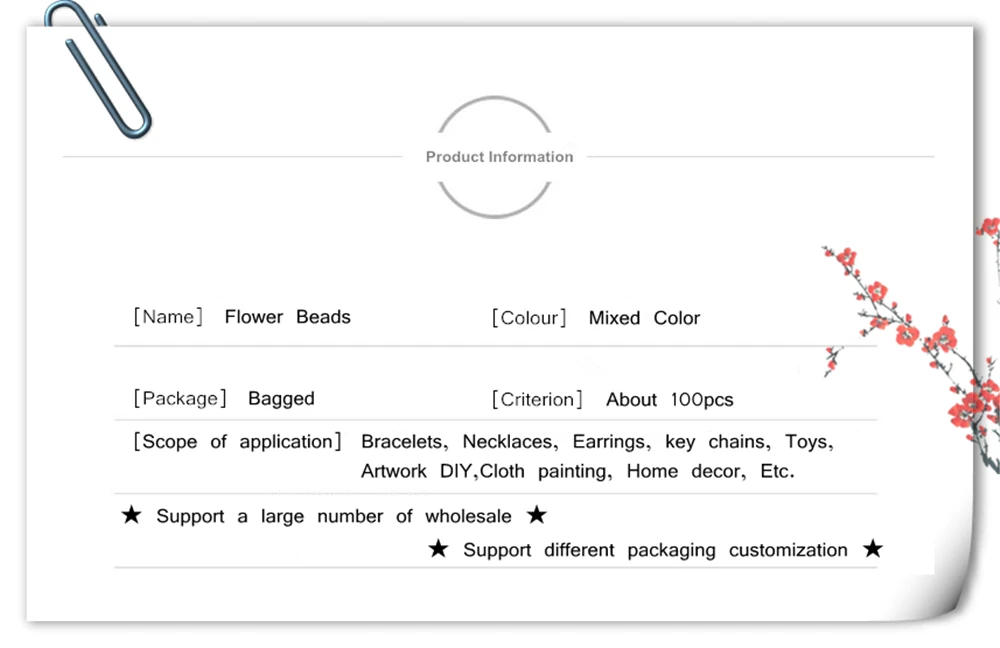Image resolution: width=1000 pixels, height=648 pixels.
Task: Select the 'About 100pcs' value
Action: coord(670,399)
